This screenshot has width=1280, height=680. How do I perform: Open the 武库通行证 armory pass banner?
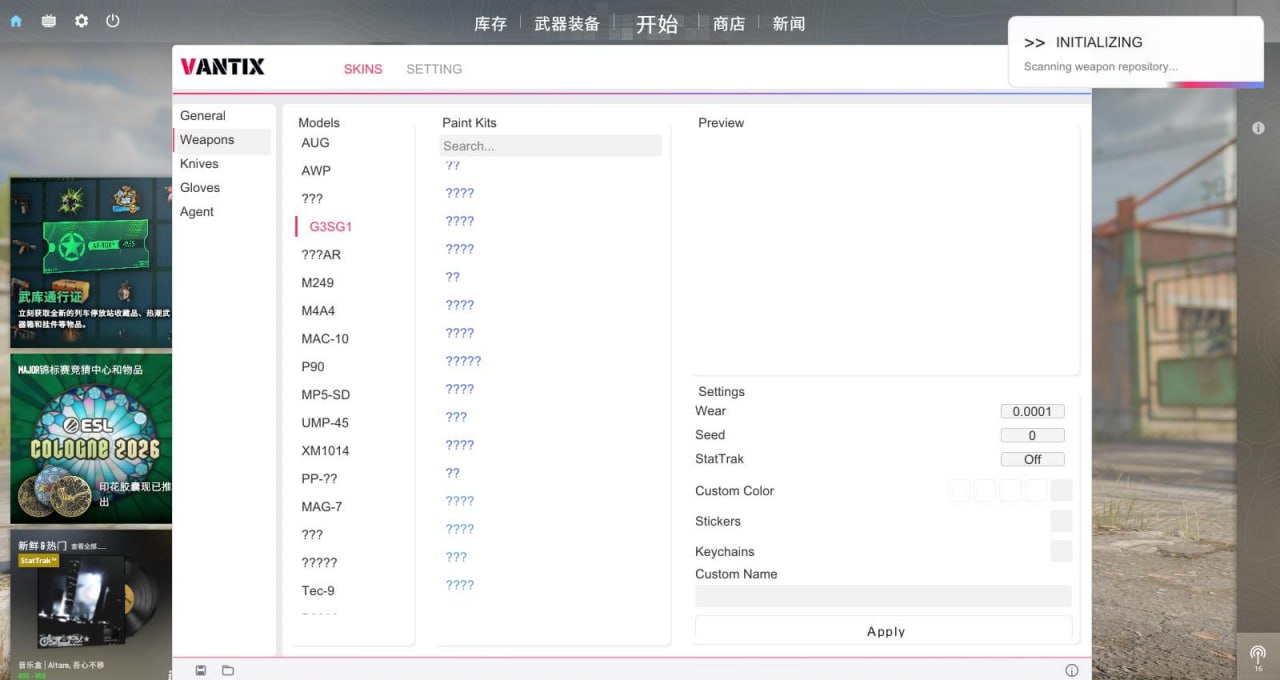(x=91, y=262)
